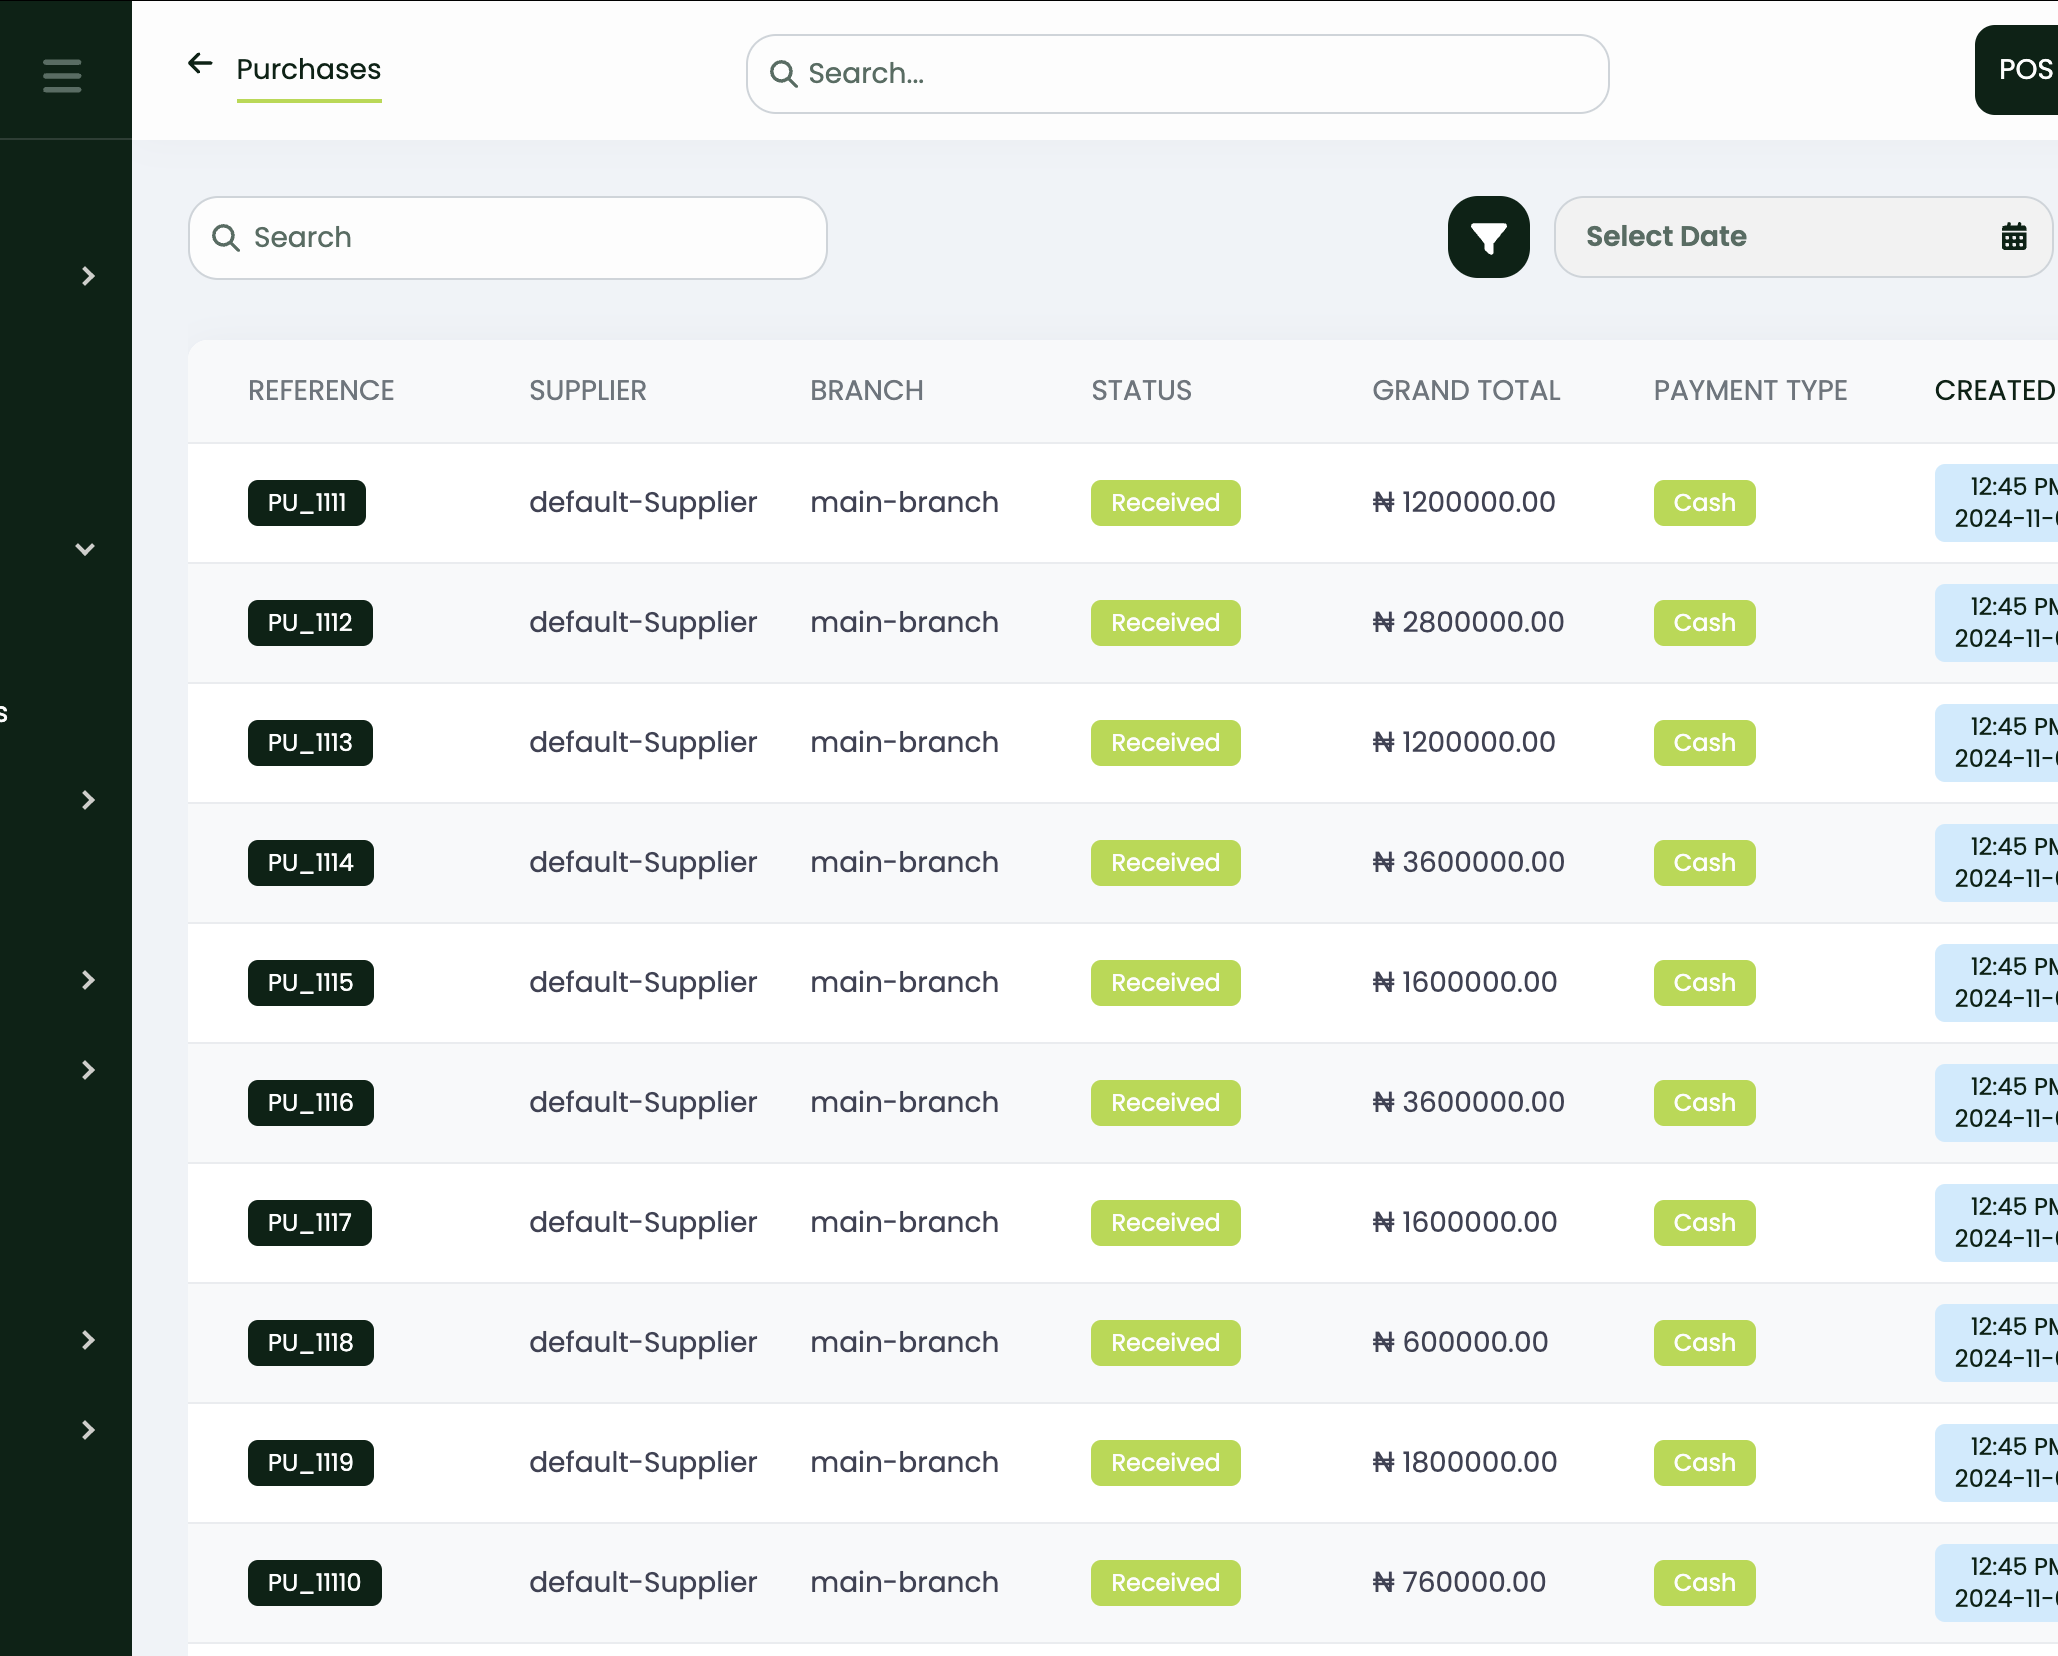Click into the Search... field at top
2058x1656 pixels.
point(1000,73)
